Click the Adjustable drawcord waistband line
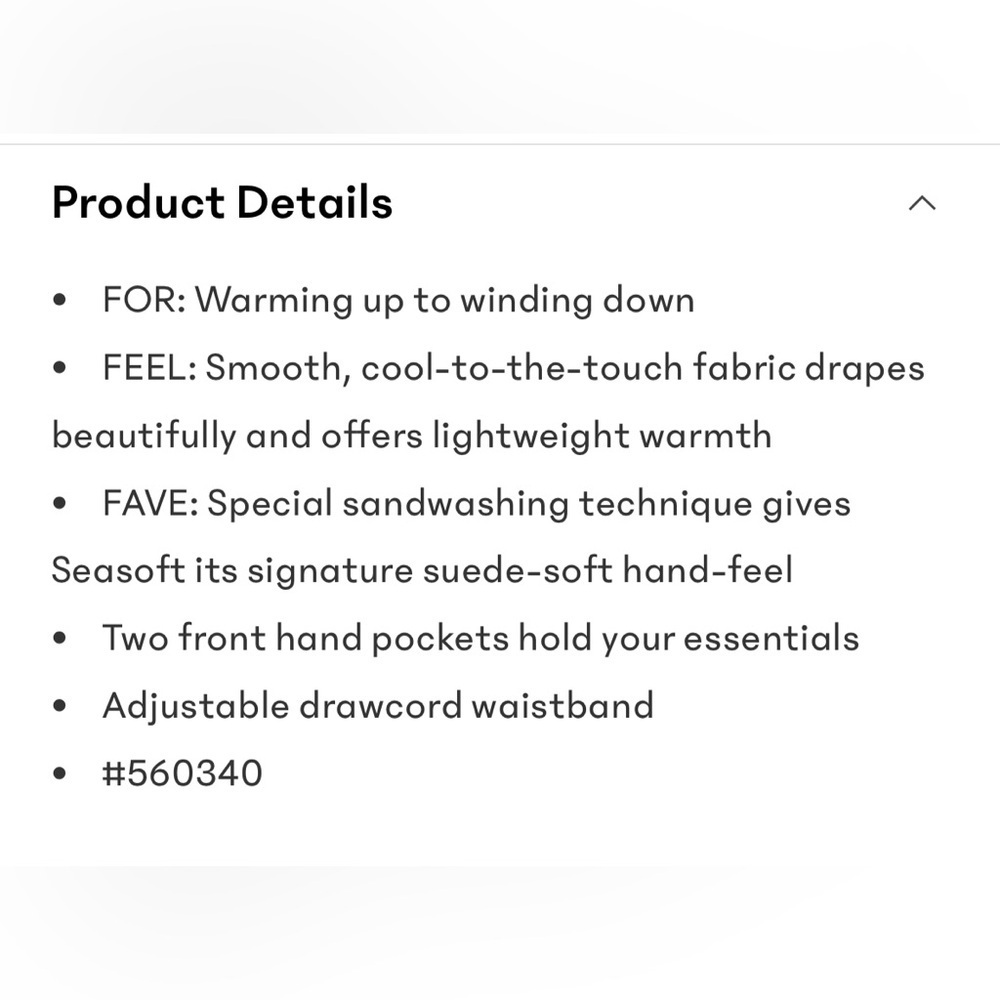 click(x=378, y=706)
